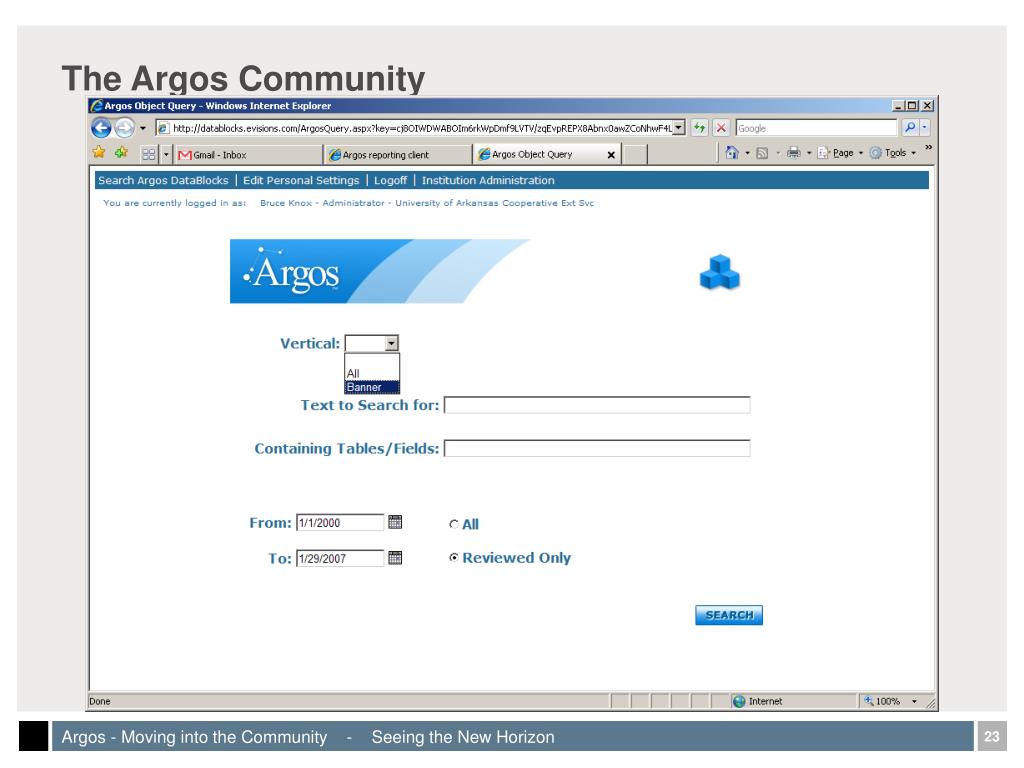Click the logged-in user name Bruce Knox text
Viewport: 1024px width, 768px height.
pos(286,203)
